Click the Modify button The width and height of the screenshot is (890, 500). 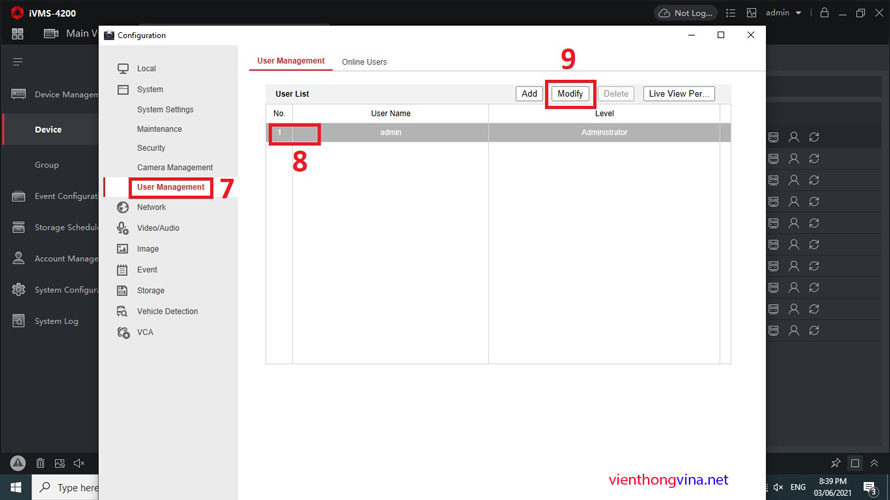(x=570, y=94)
